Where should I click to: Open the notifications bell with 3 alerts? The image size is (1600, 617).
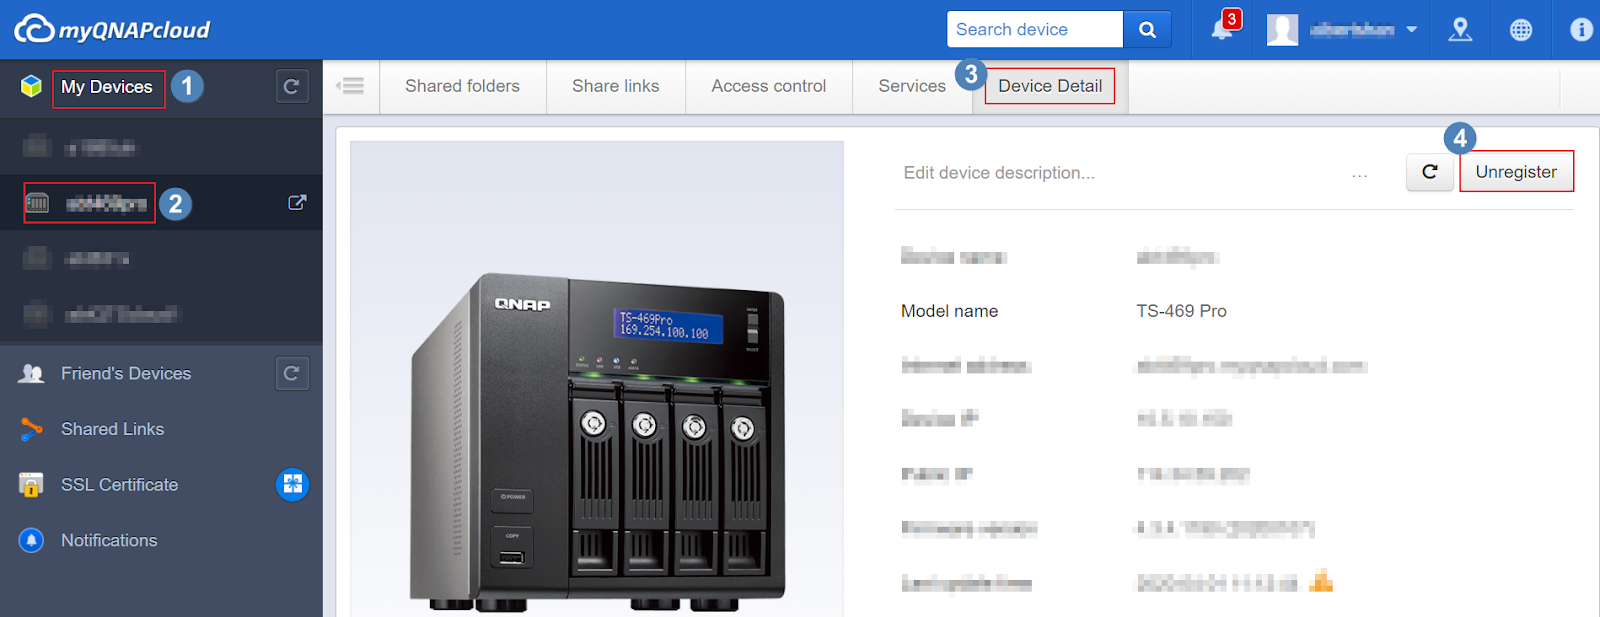click(1223, 28)
